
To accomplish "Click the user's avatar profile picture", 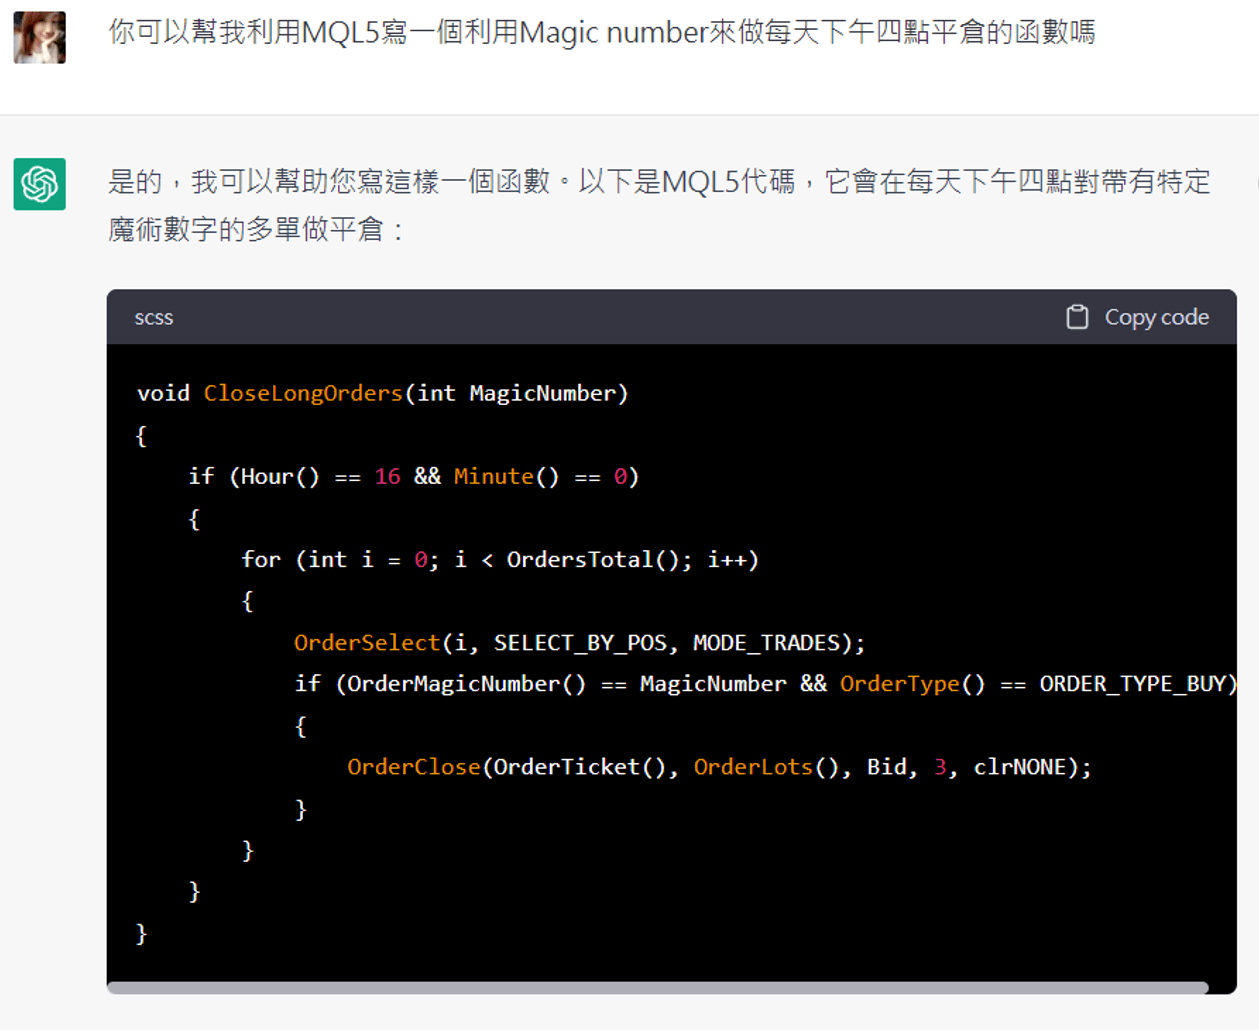I will point(39,37).
